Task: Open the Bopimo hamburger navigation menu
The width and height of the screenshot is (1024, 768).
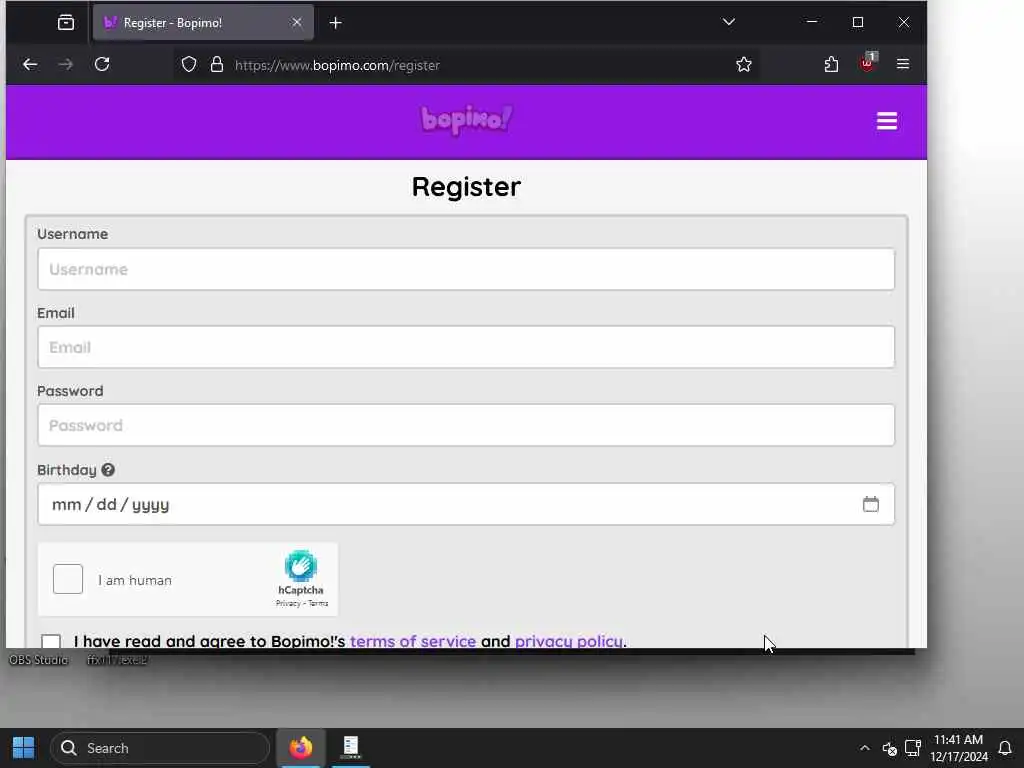Action: 886,121
